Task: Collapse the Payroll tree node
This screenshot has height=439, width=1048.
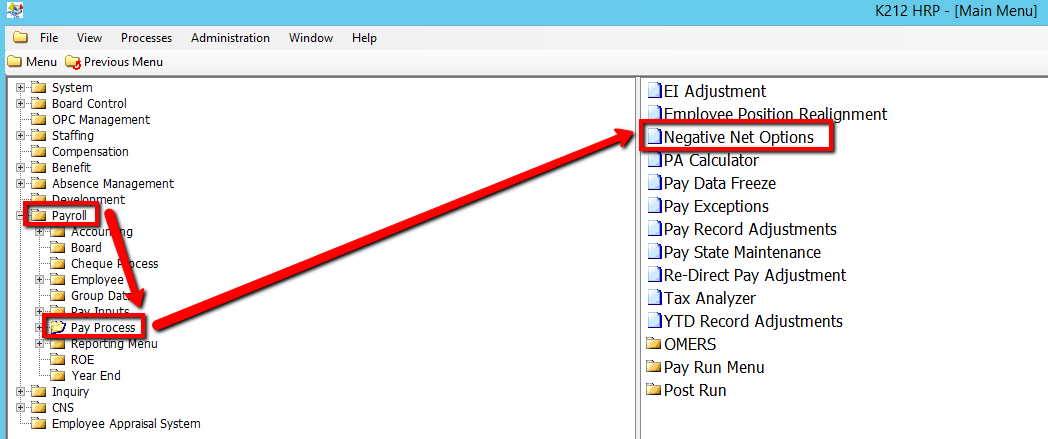Action: click(20, 216)
